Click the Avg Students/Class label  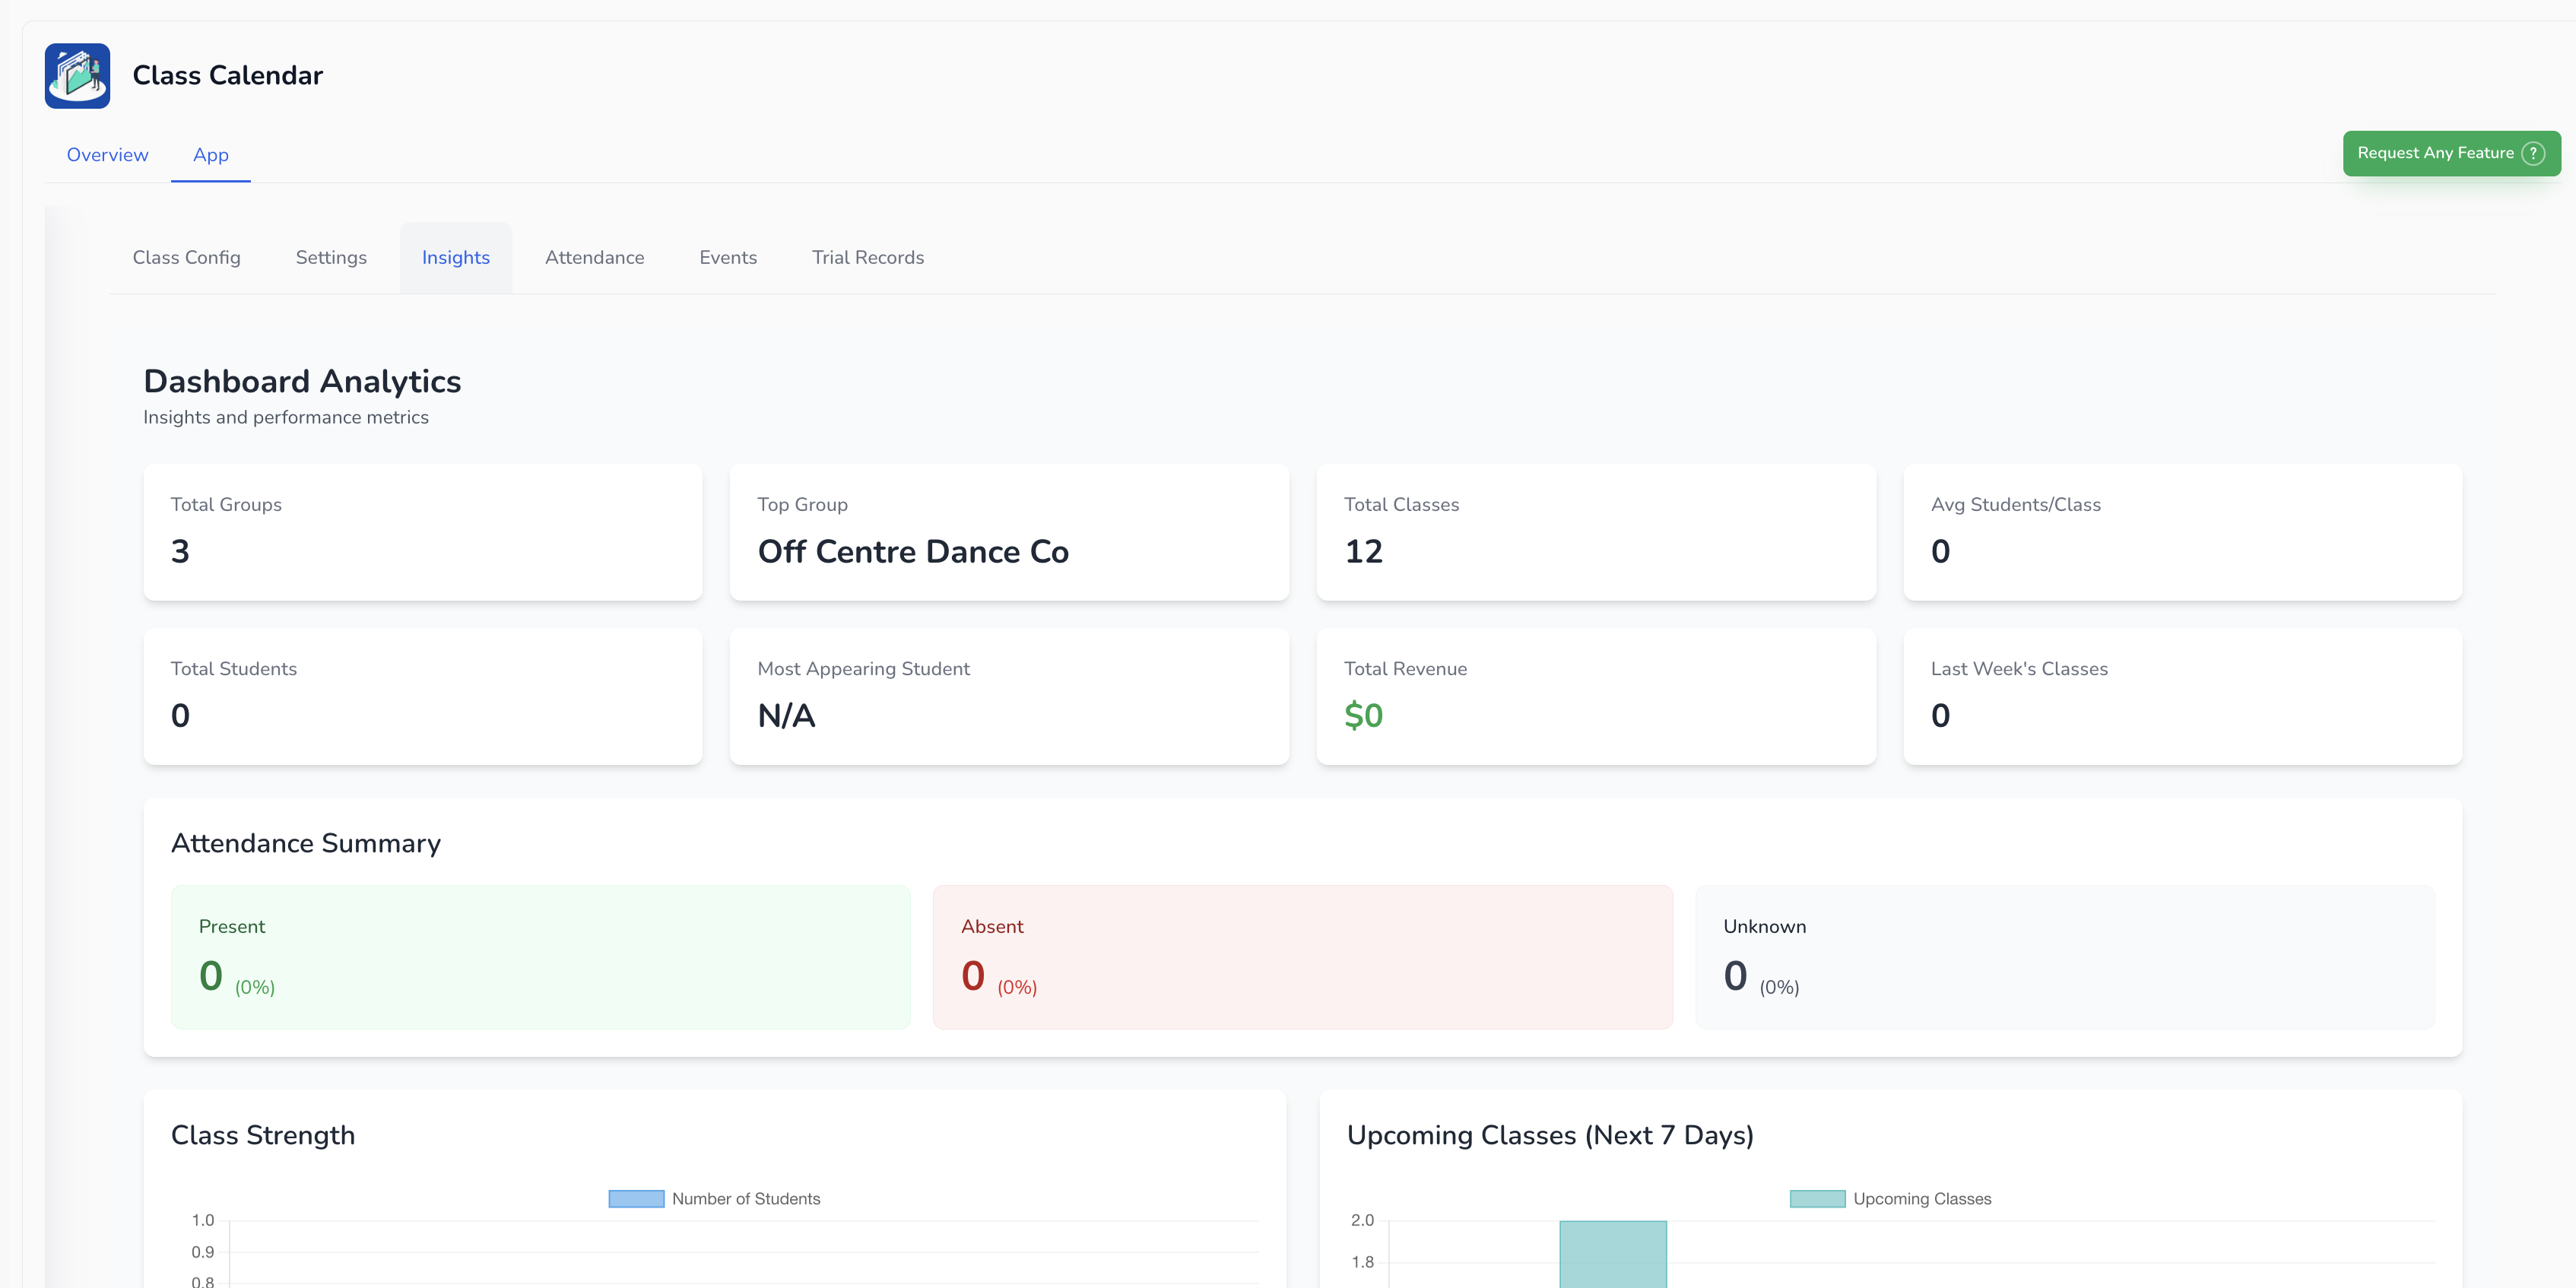click(x=2015, y=505)
